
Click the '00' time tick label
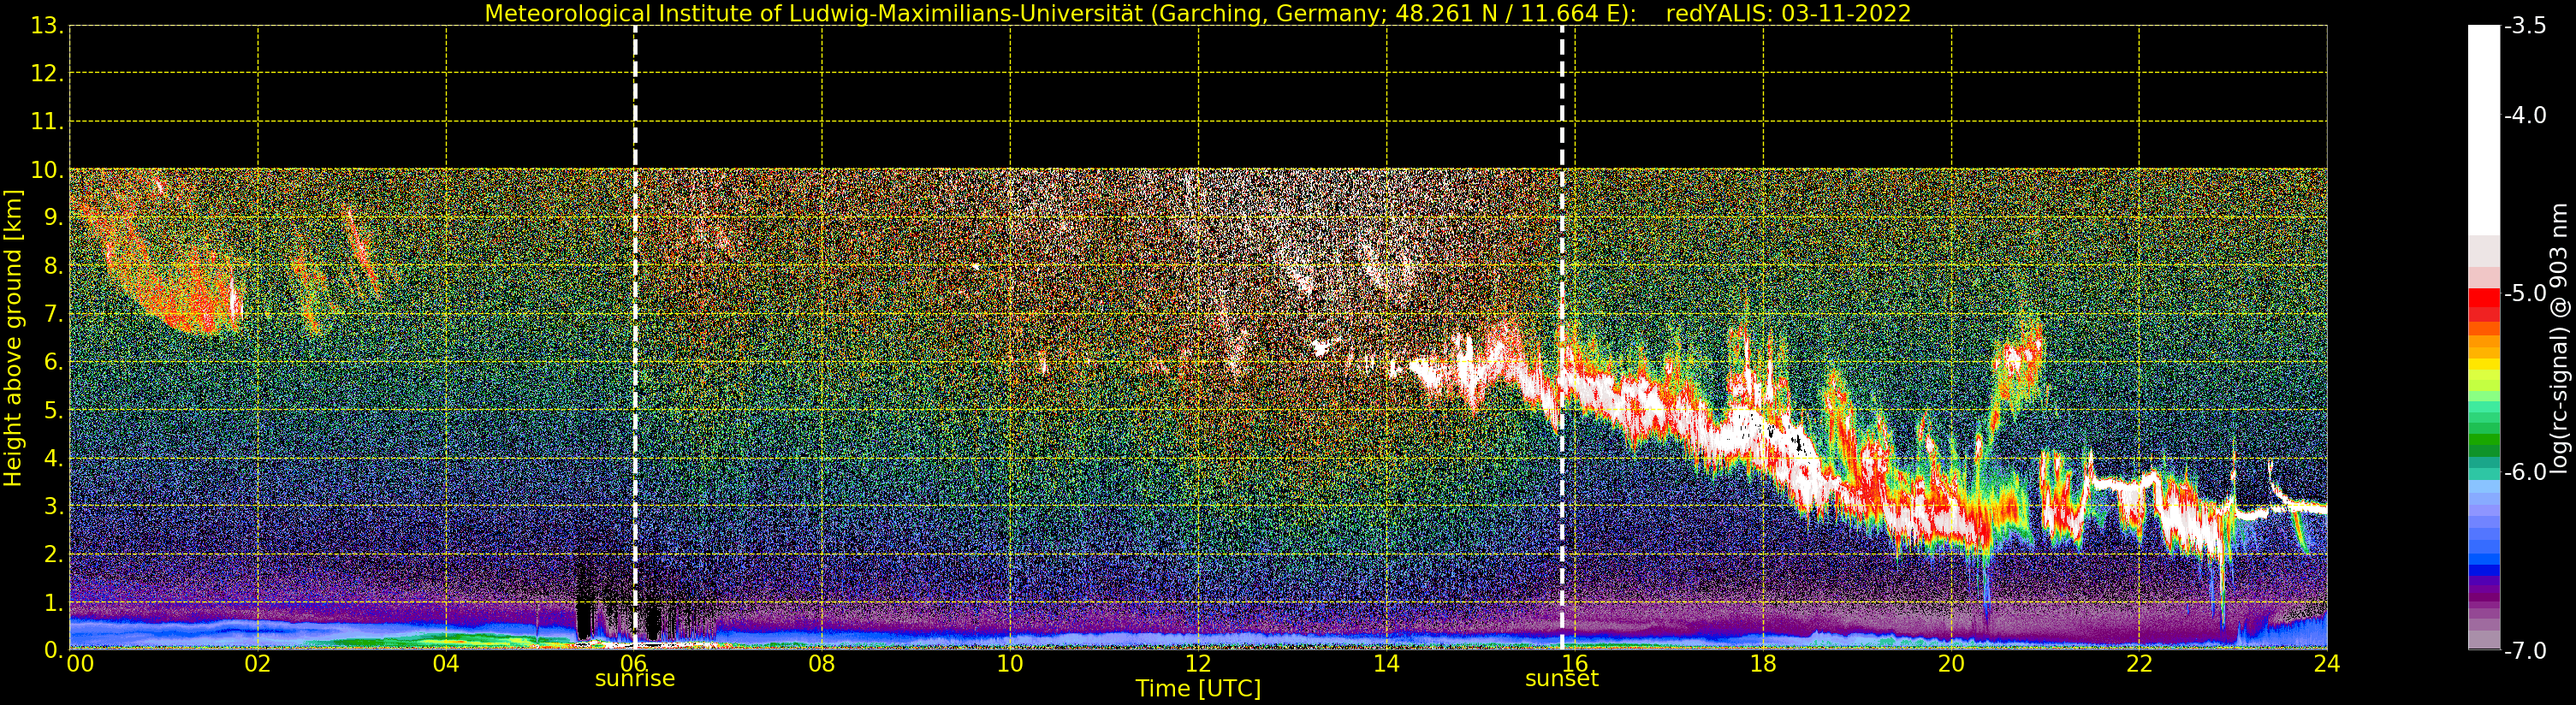[80, 663]
